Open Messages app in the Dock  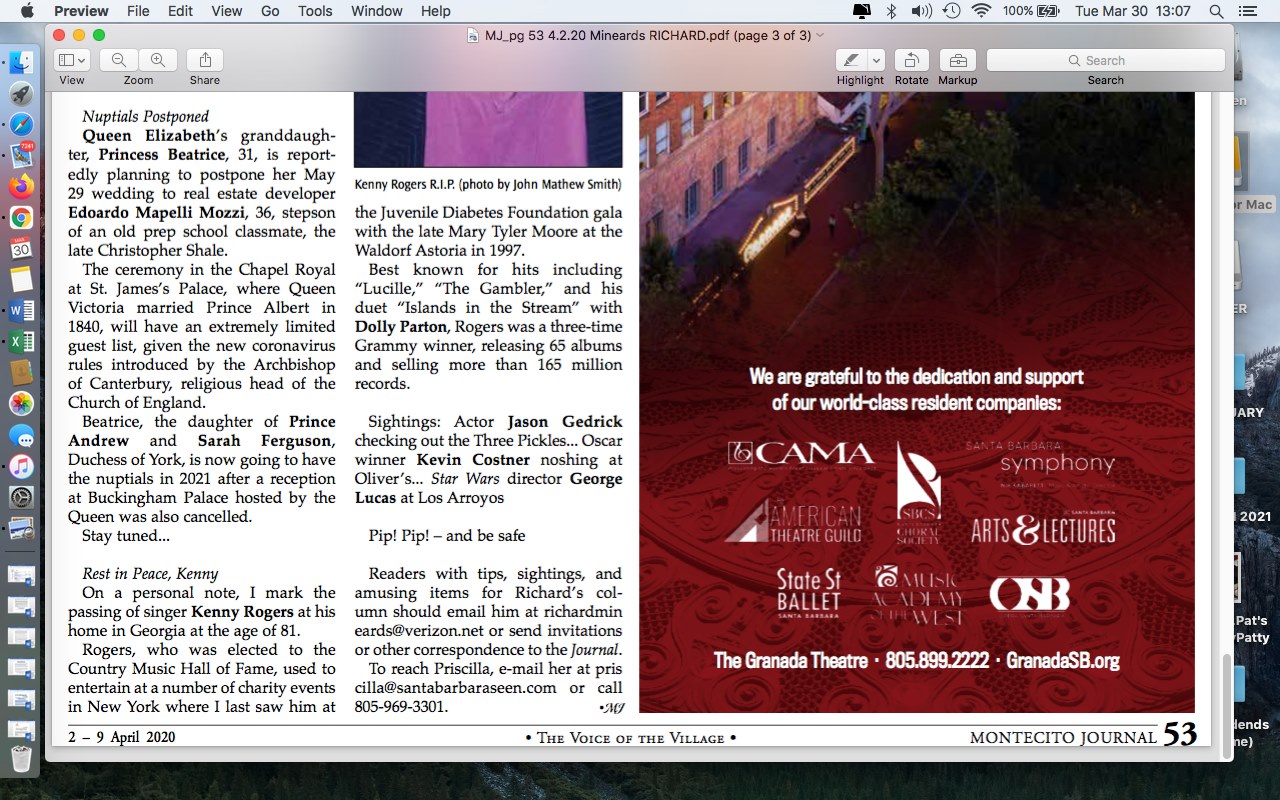point(21,435)
